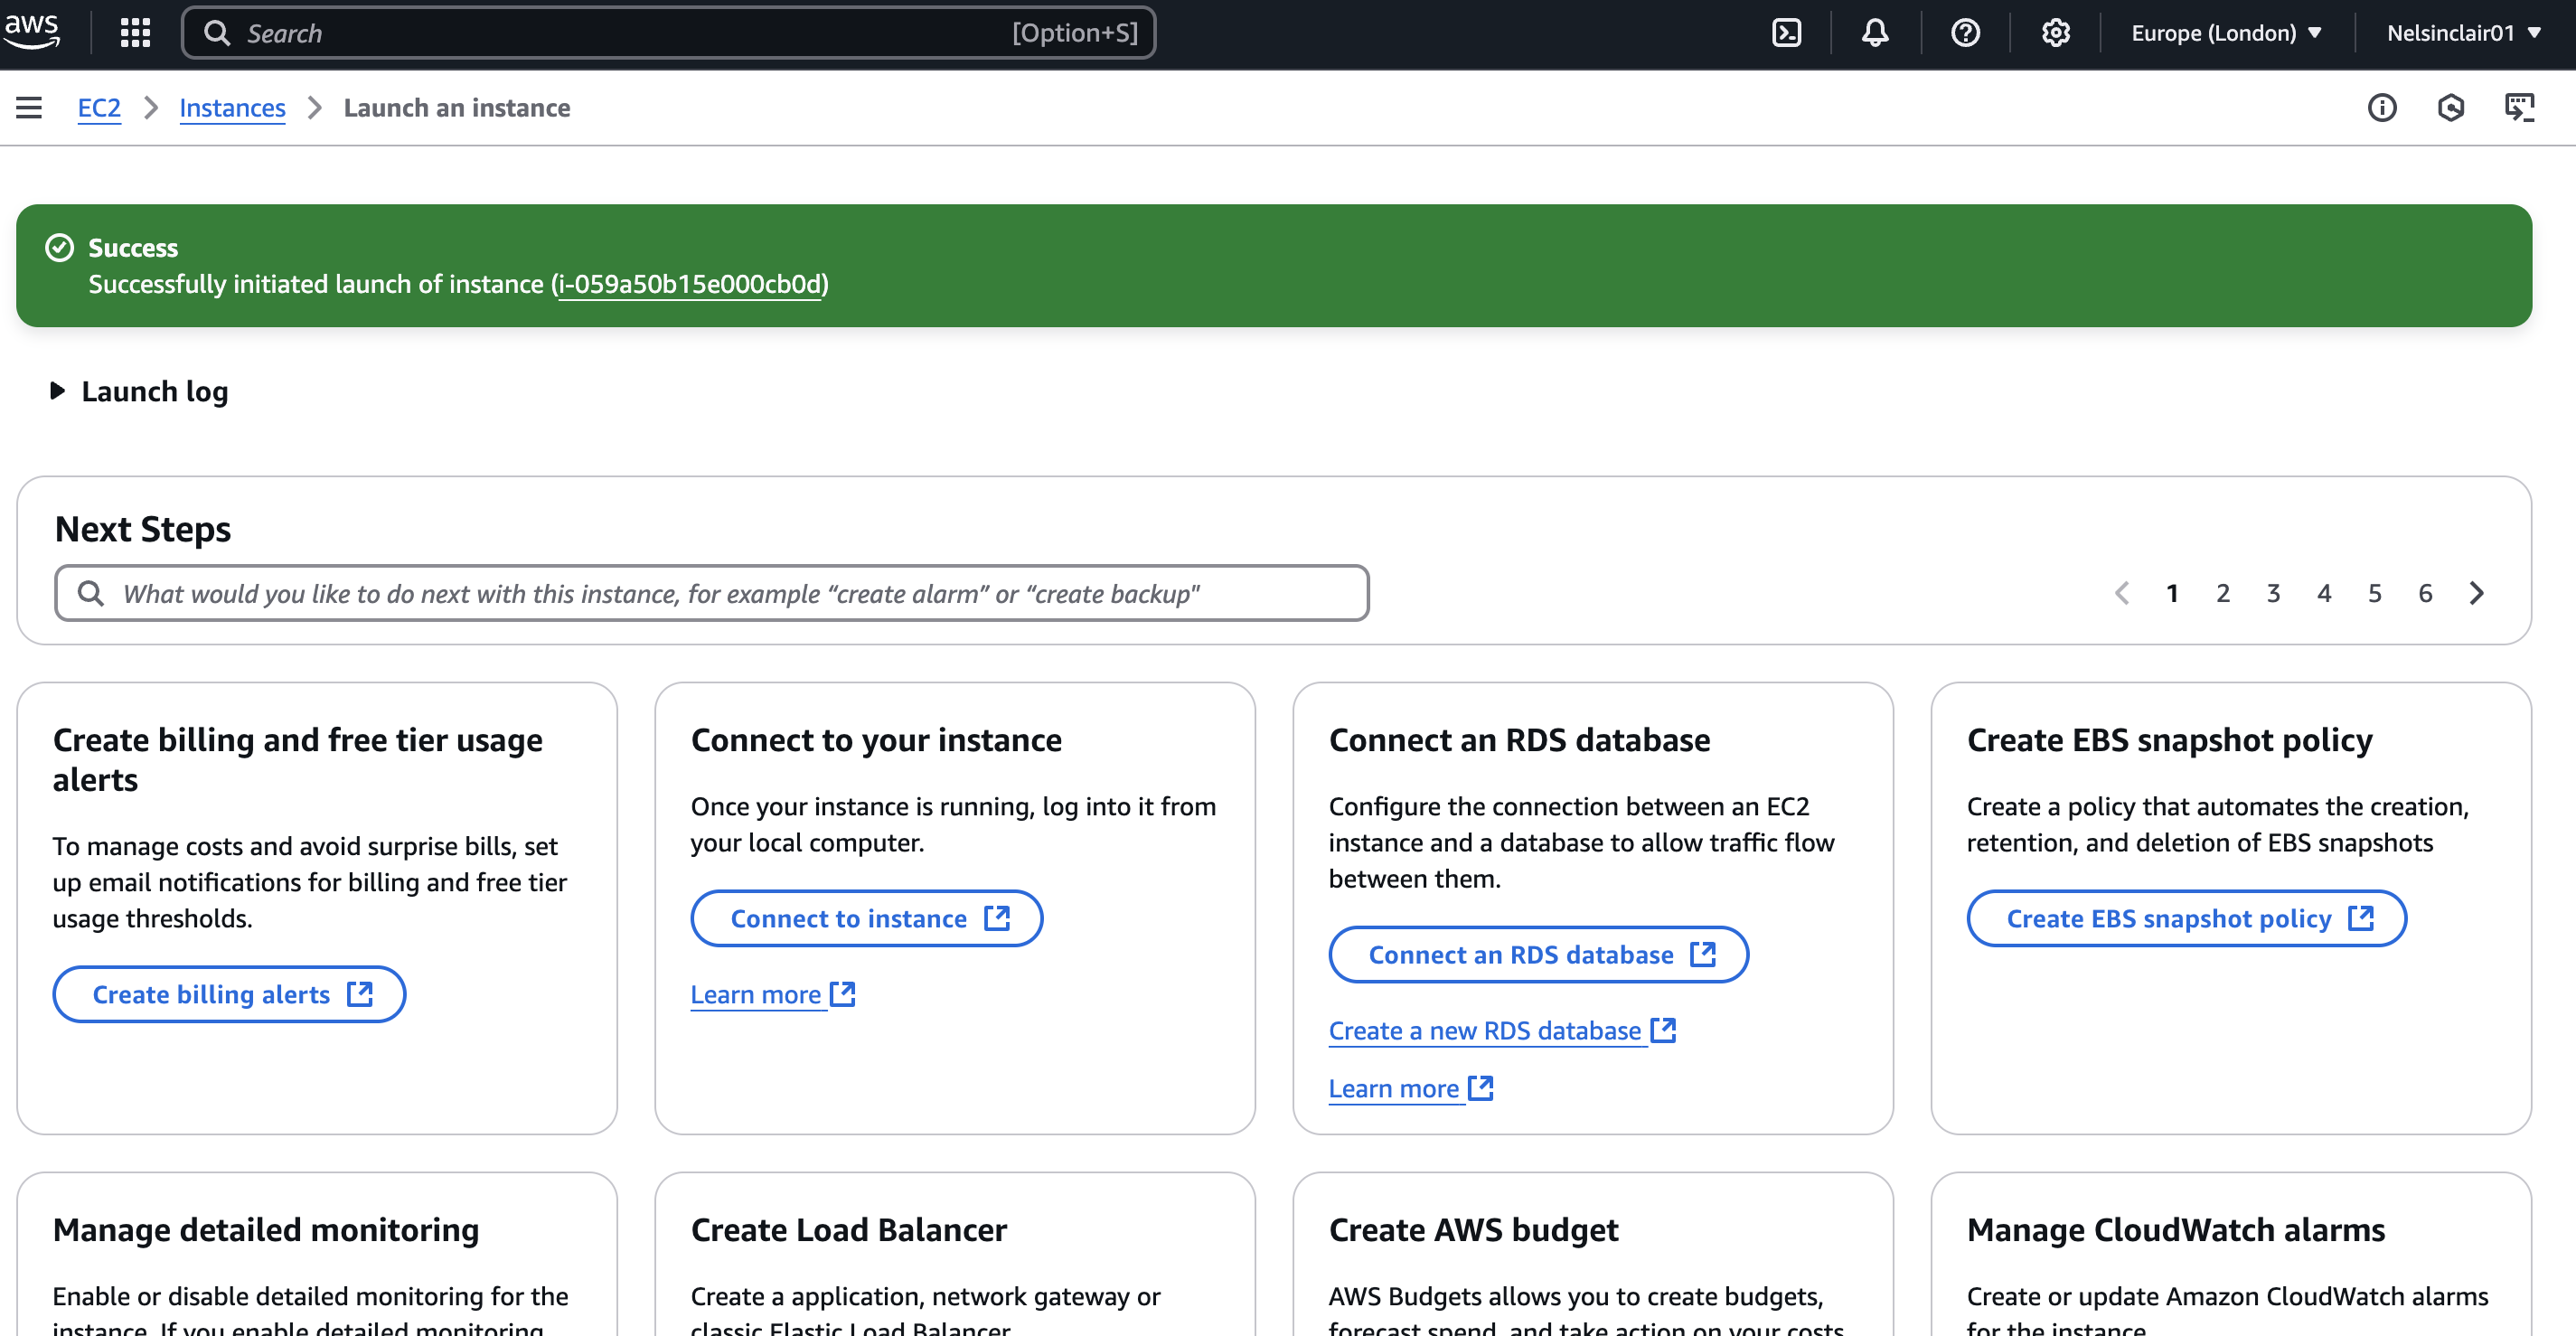This screenshot has width=2576, height=1336.
Task: Launch CloudShell from the top bar
Action: click(x=1786, y=33)
